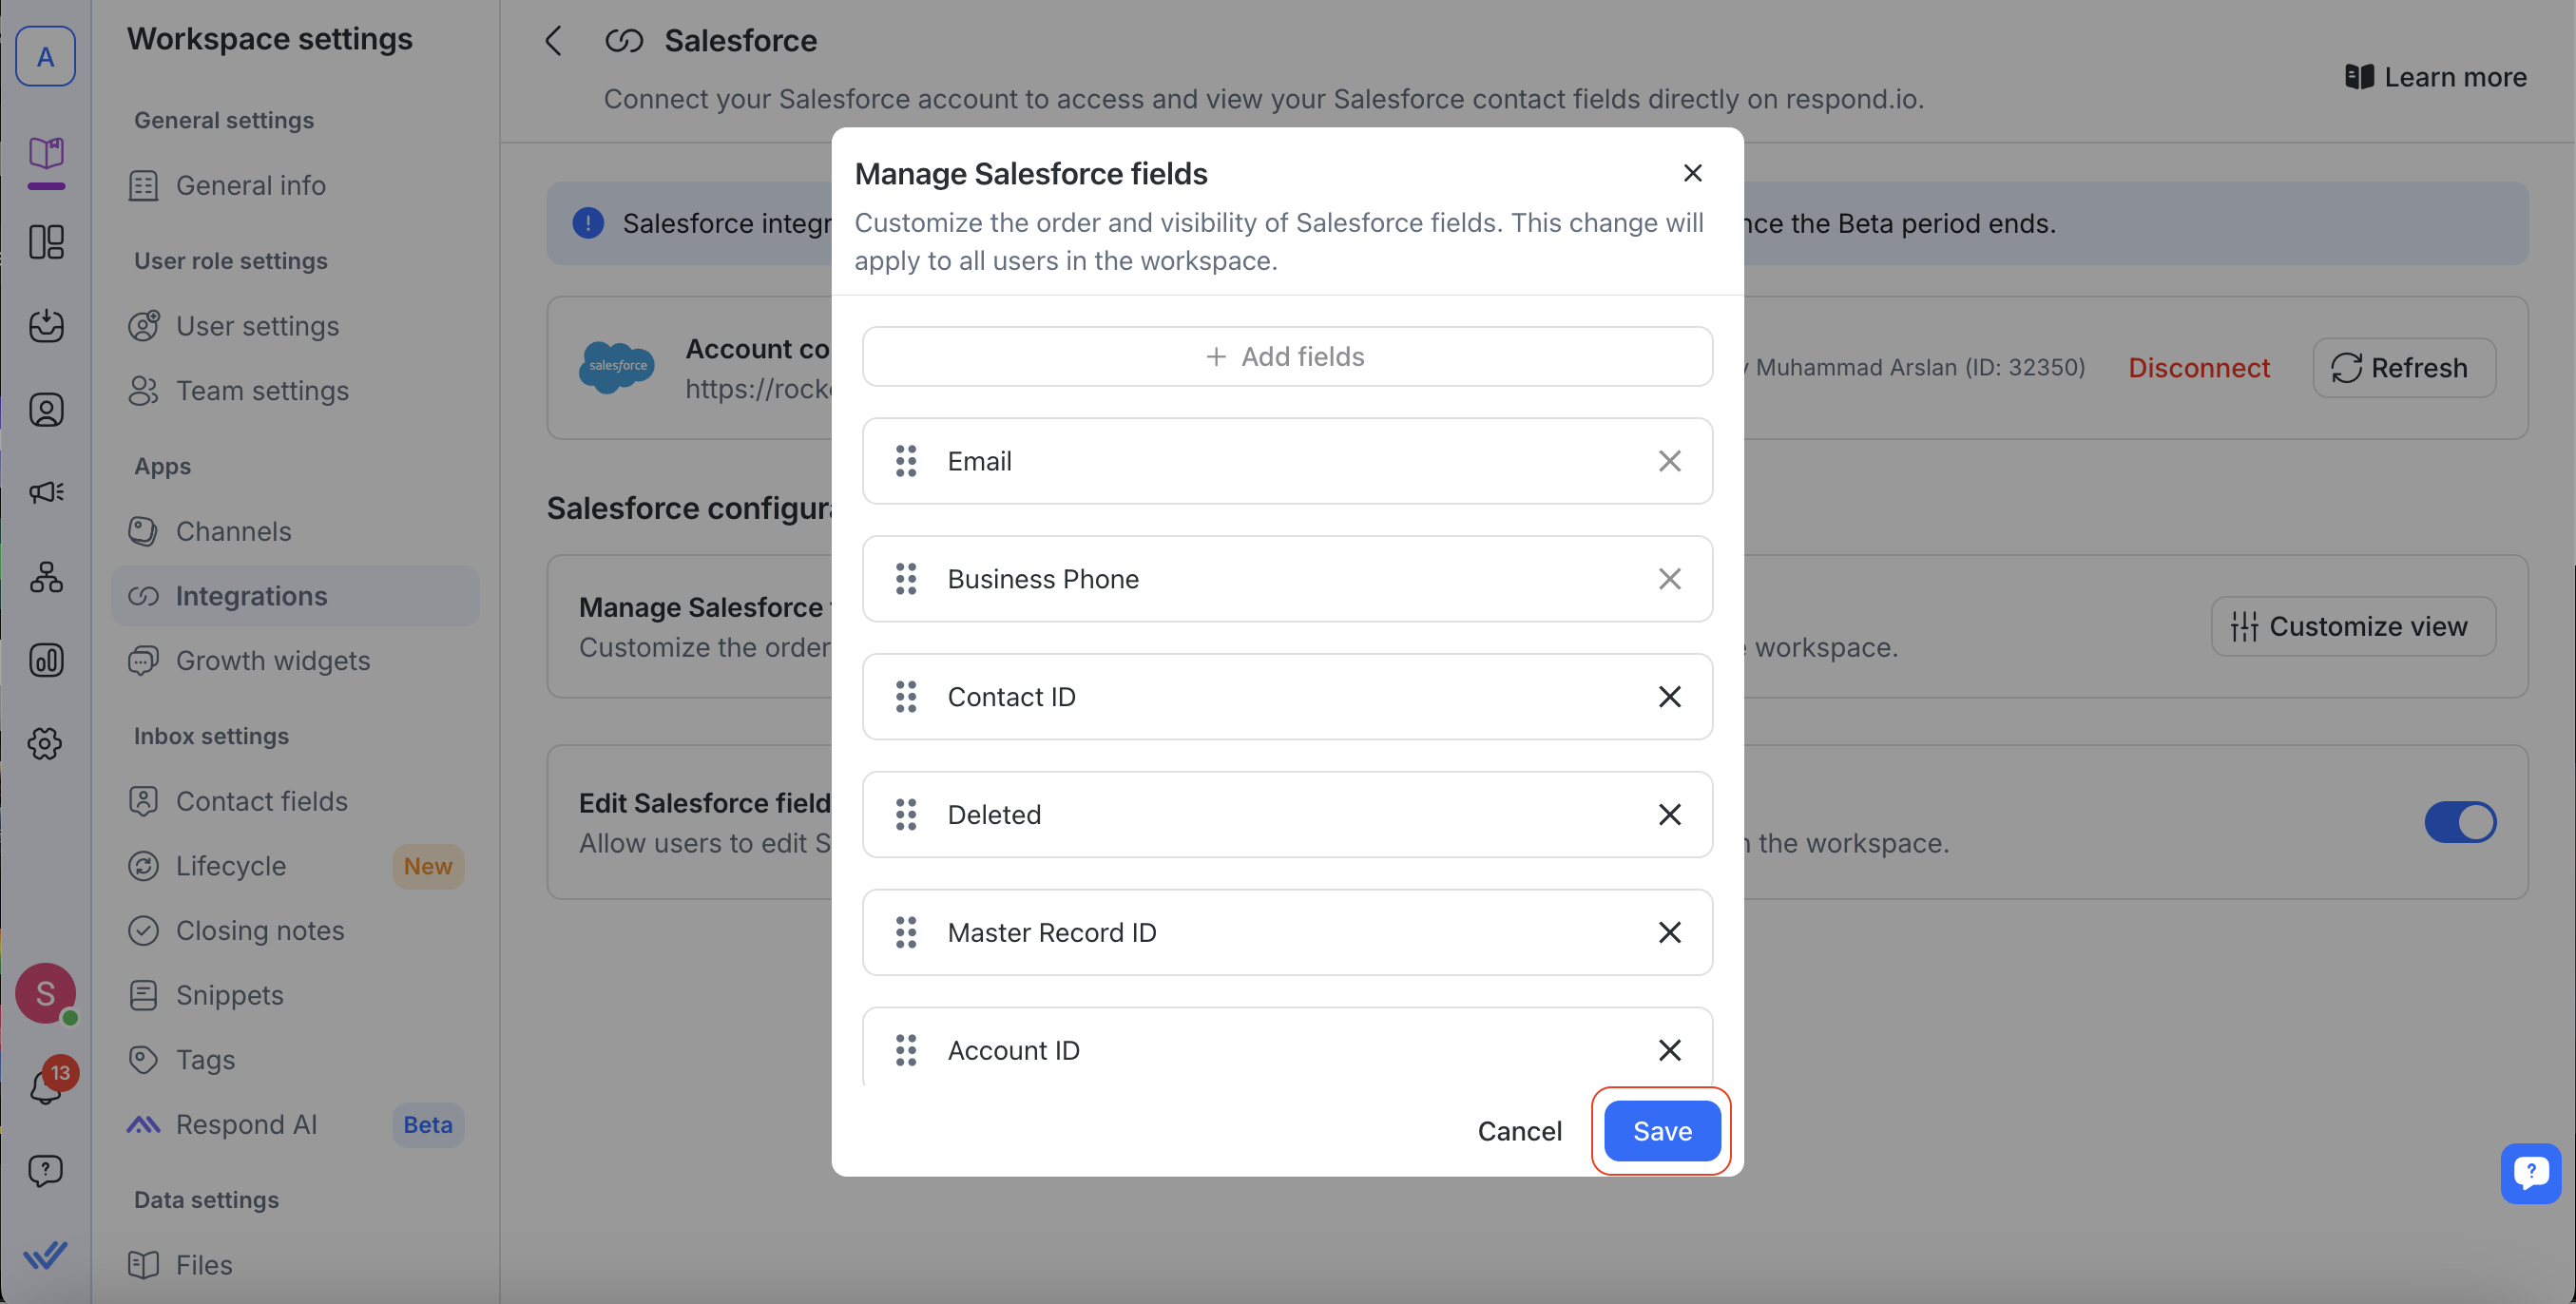
Task: Delete the Contact ID field entry
Action: [x=1669, y=697]
